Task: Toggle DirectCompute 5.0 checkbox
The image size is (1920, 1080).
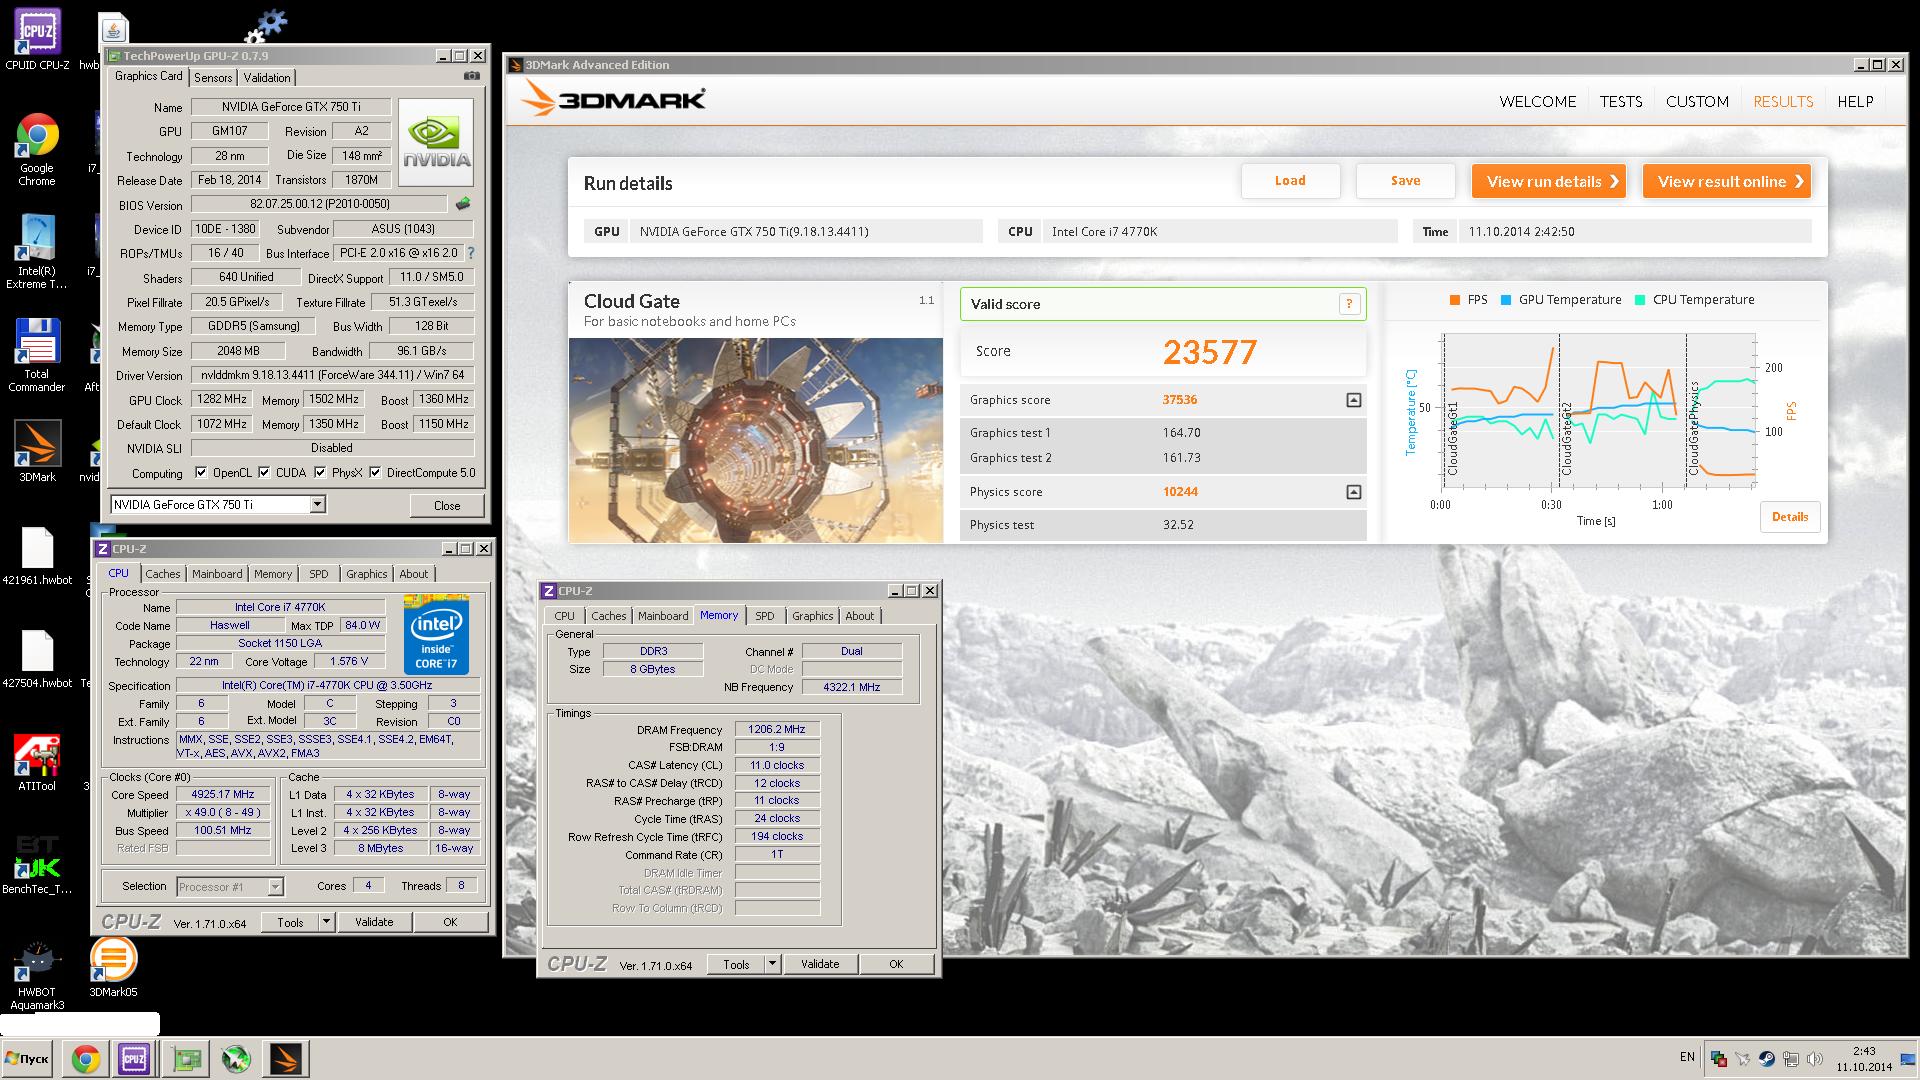Action: click(375, 473)
